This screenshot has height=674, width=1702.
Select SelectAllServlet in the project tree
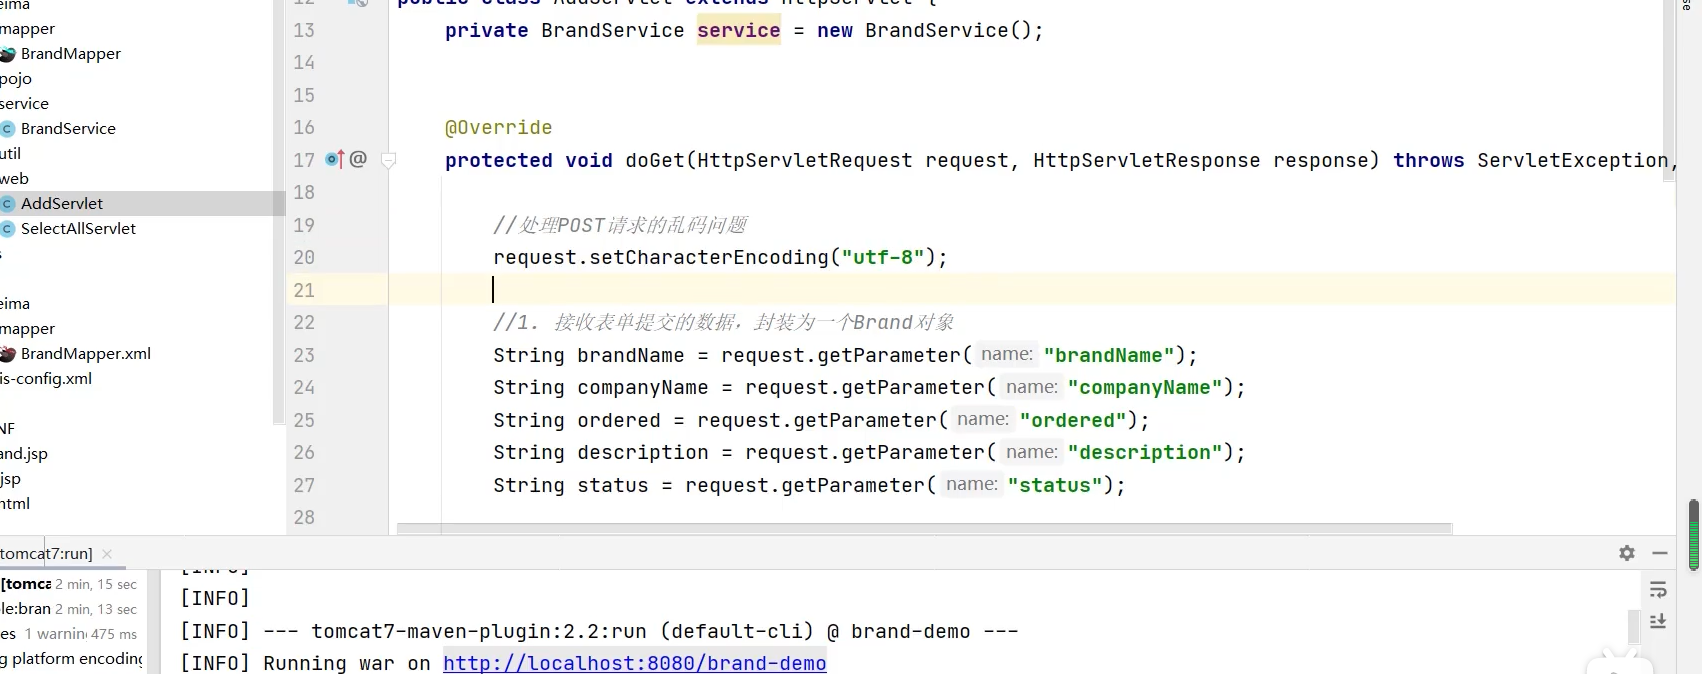click(78, 228)
